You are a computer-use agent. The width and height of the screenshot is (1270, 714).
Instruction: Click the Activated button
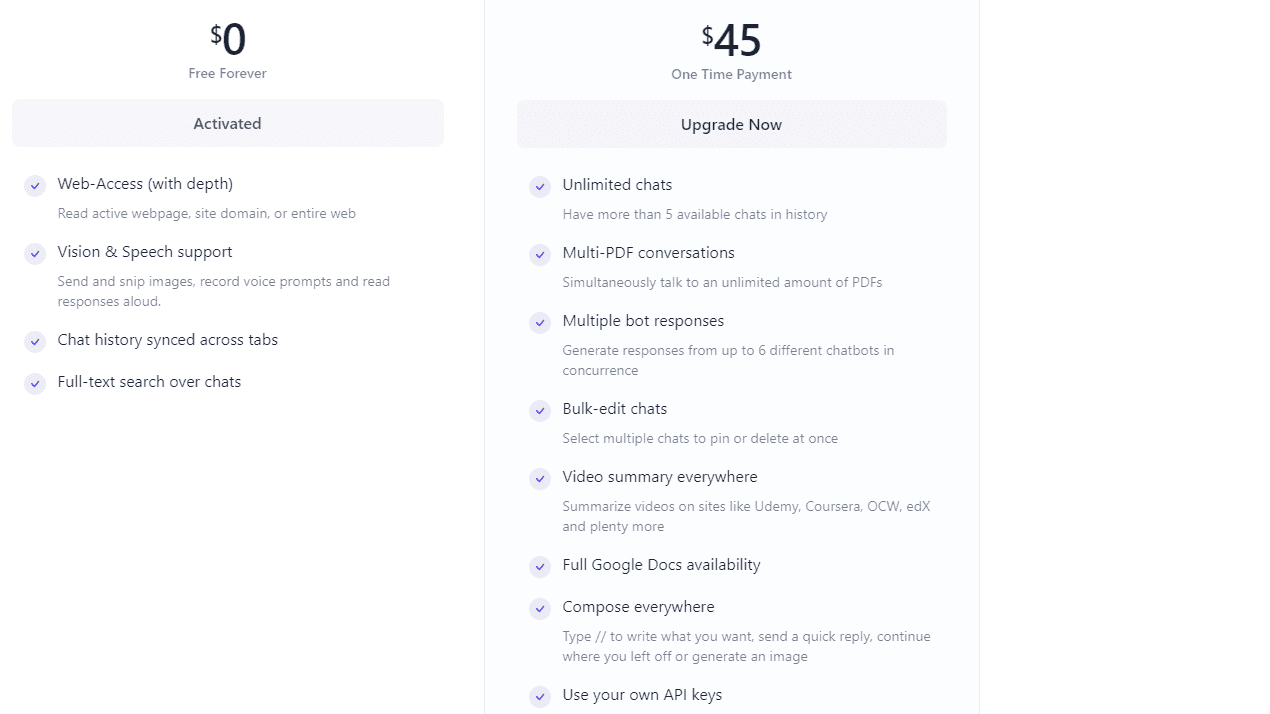[227, 123]
